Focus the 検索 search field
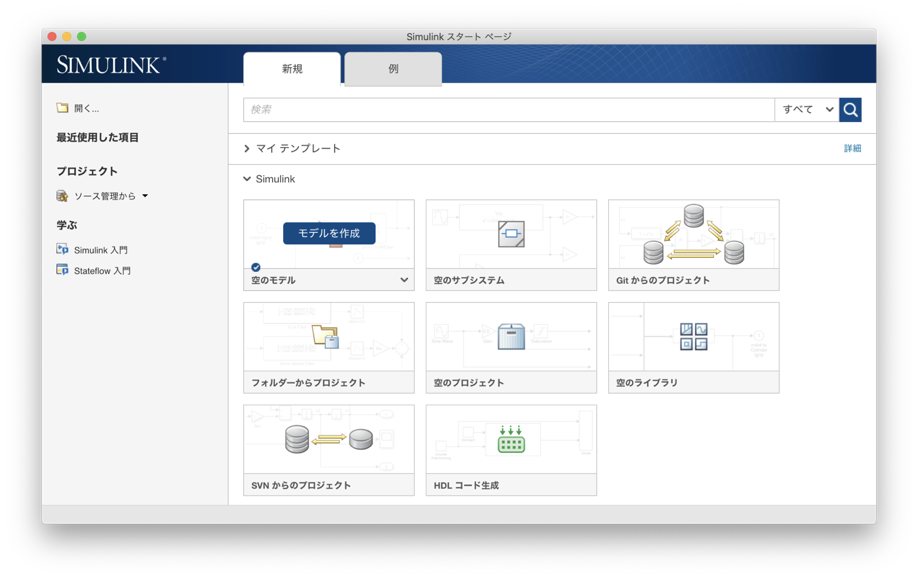This screenshot has height=579, width=918. tap(508, 110)
